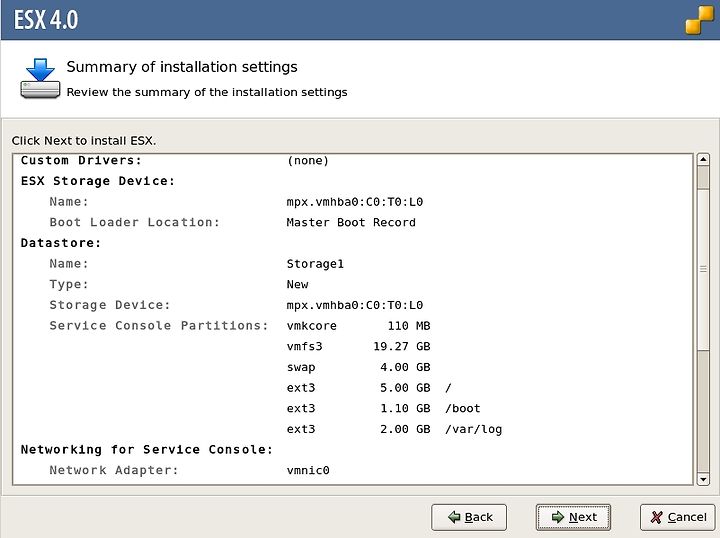Select the 'vmnic0' adapter value
Viewport: 720px width, 538px height.
[308, 470]
